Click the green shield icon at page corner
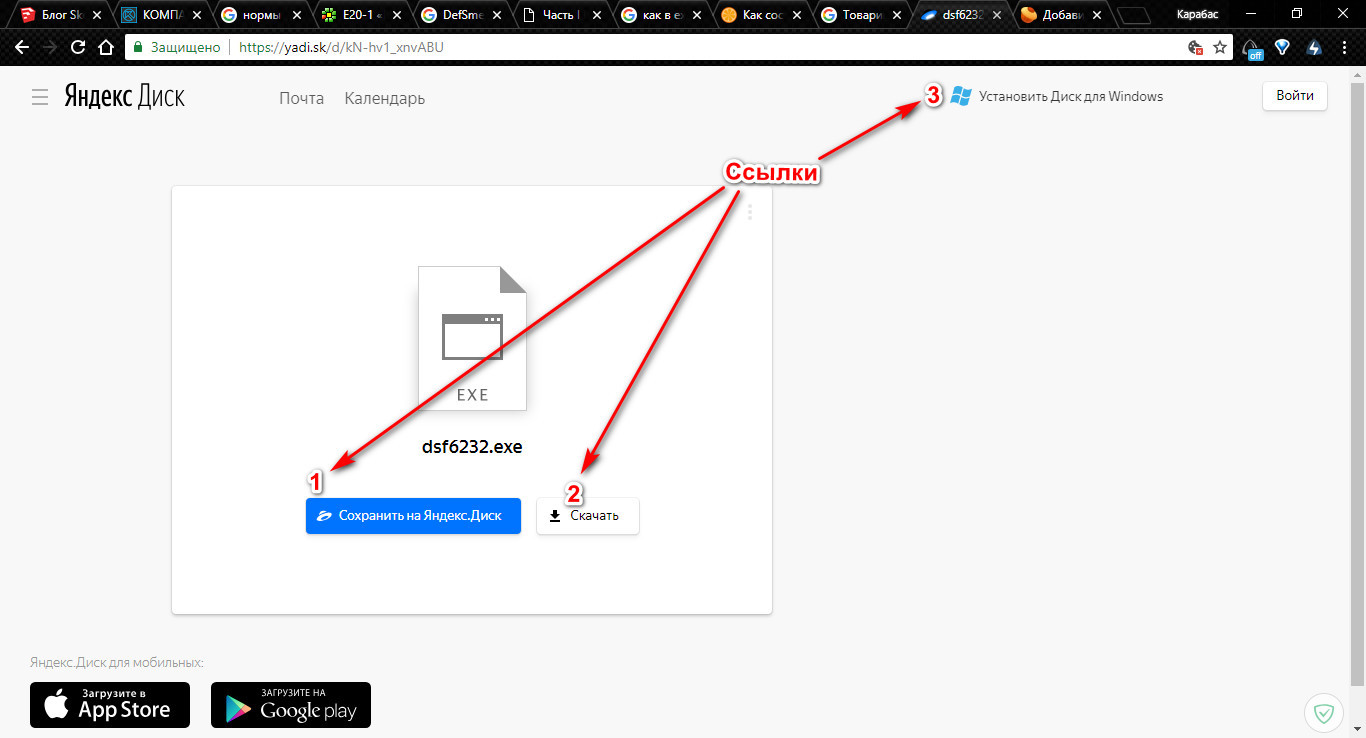 click(x=1324, y=712)
